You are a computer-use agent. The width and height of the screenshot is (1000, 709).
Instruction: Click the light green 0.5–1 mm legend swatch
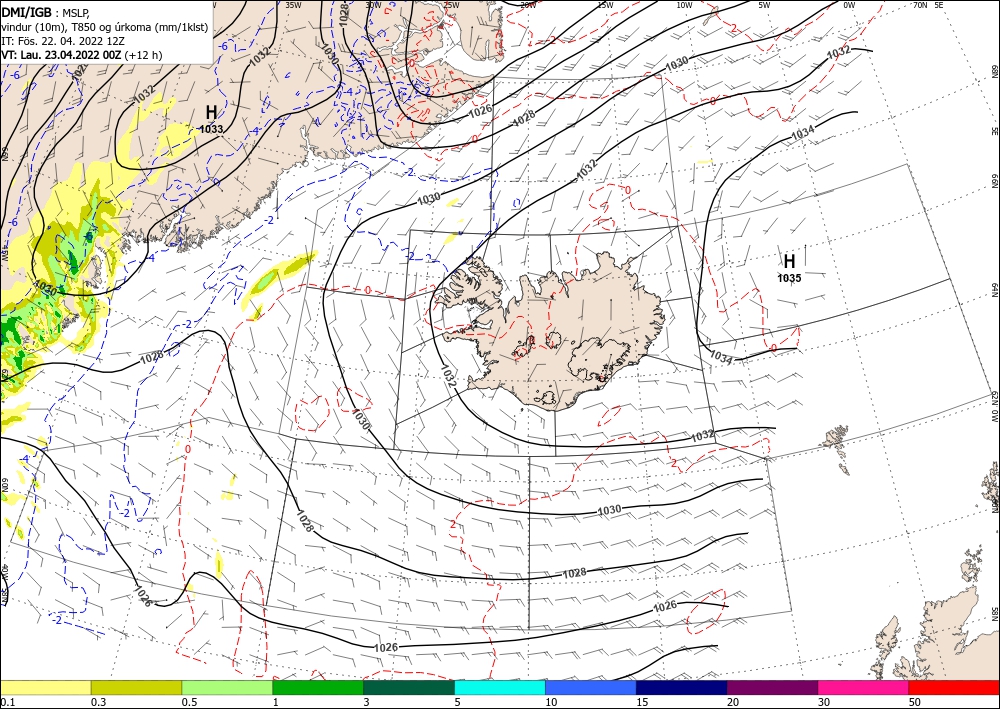click(227, 687)
